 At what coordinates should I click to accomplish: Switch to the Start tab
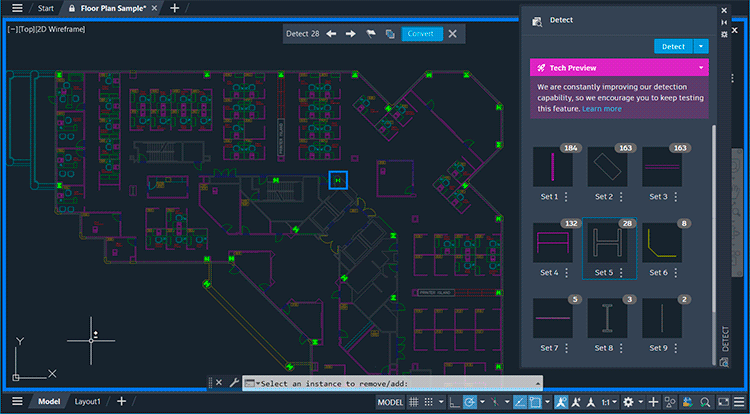tap(46, 8)
